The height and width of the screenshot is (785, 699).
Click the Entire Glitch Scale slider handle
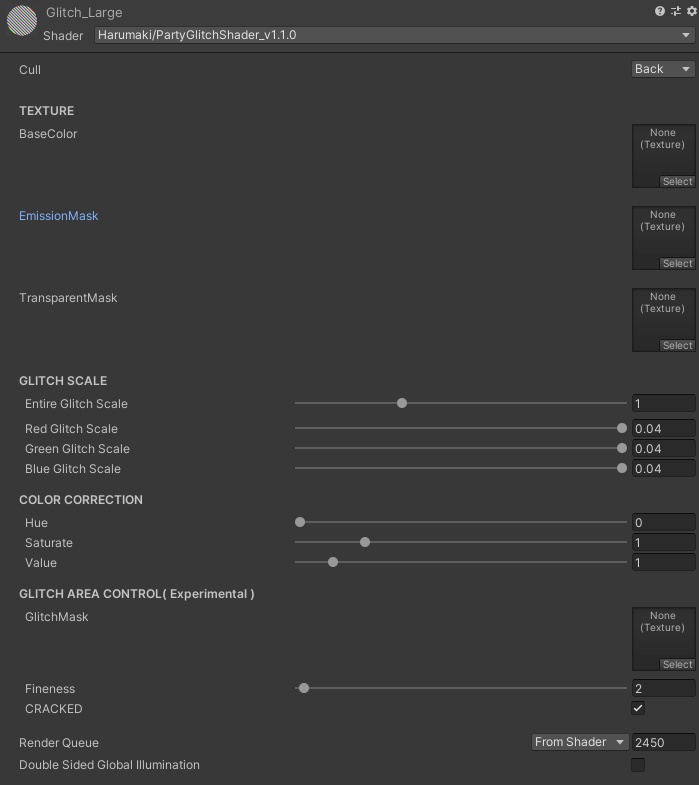(402, 403)
